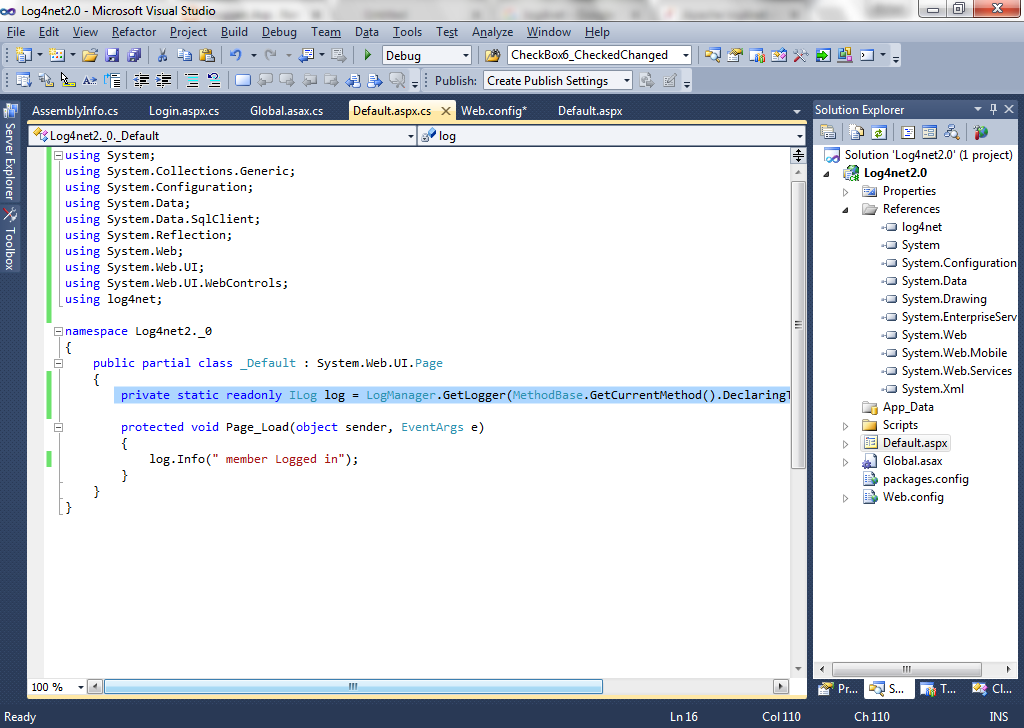
Task: Select the Web.config project item
Action: (x=911, y=497)
